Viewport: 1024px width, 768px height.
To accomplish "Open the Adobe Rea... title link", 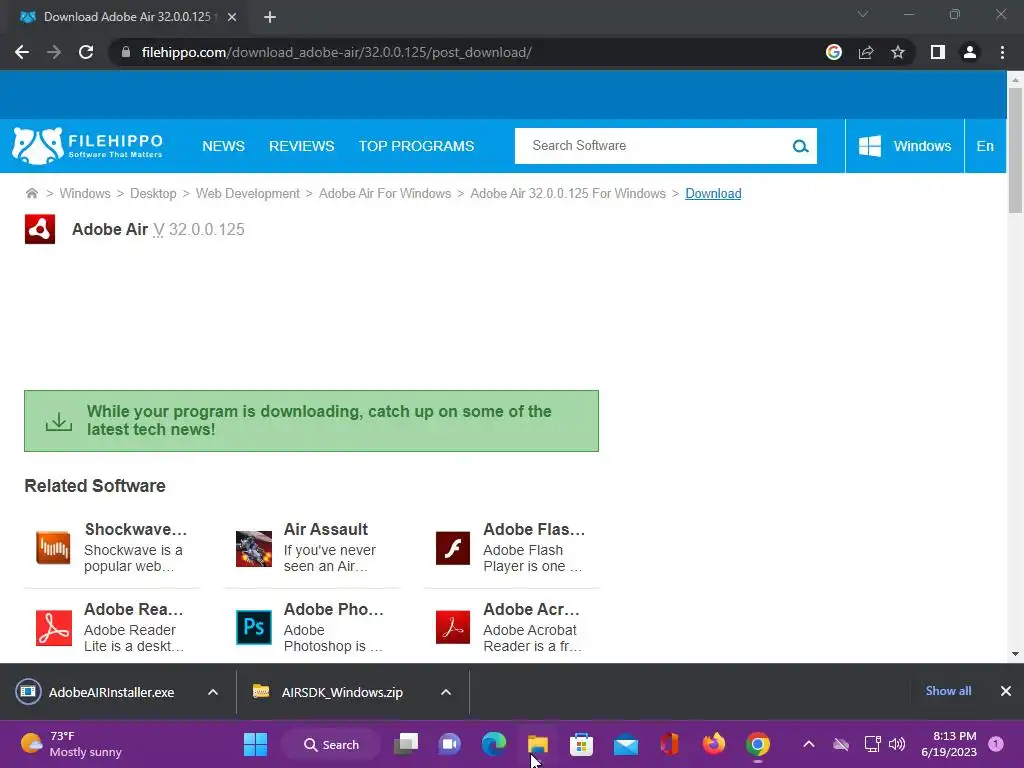I will (x=133, y=609).
